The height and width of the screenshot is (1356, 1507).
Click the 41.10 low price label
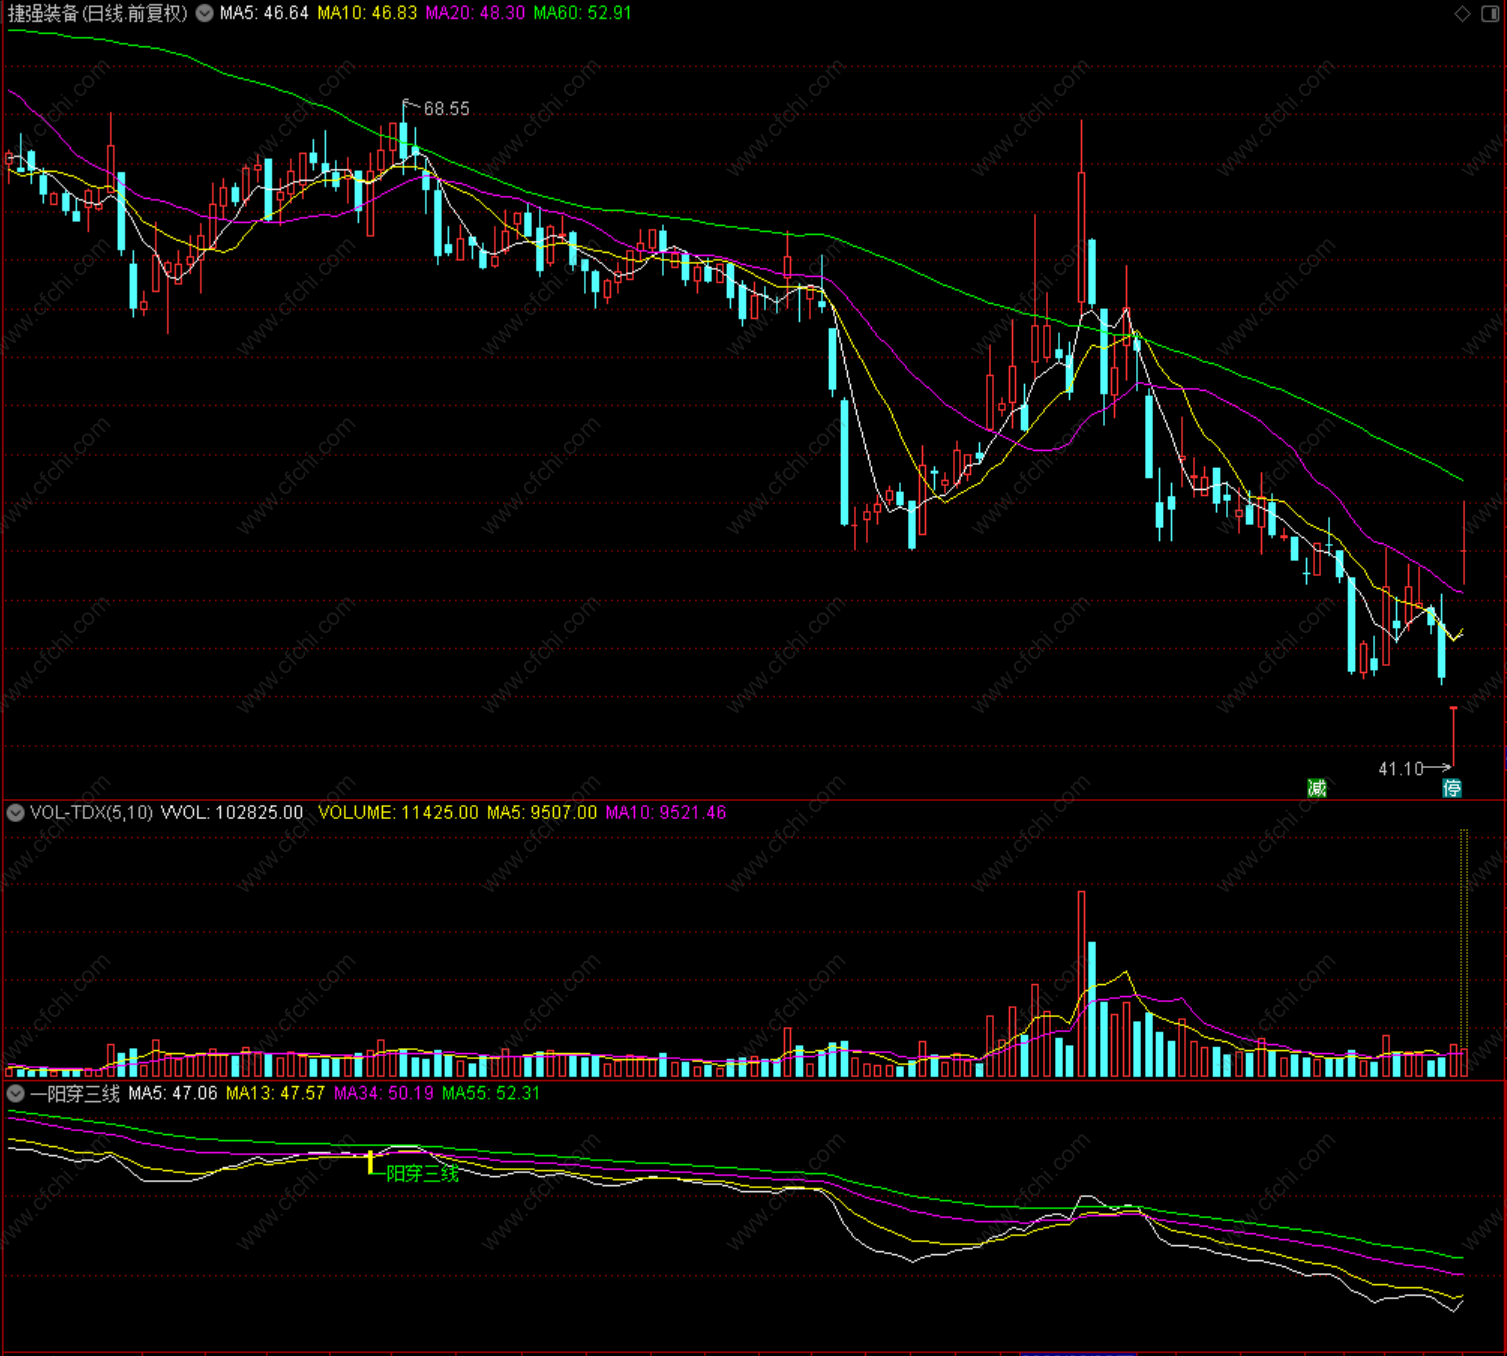pos(1401,769)
